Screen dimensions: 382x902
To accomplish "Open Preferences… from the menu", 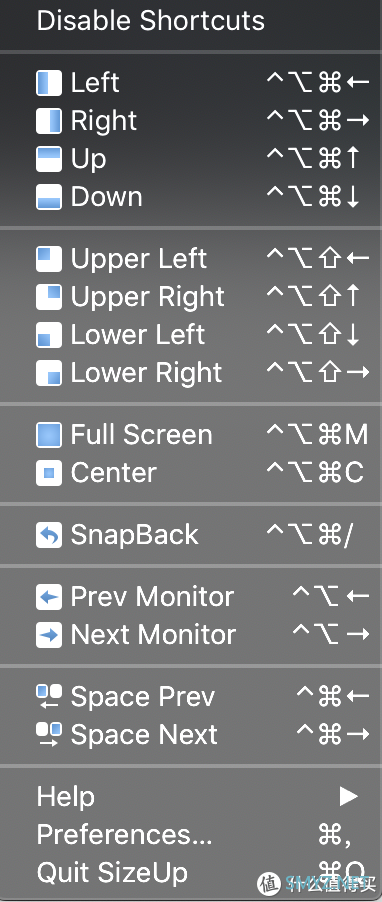I will point(191,835).
